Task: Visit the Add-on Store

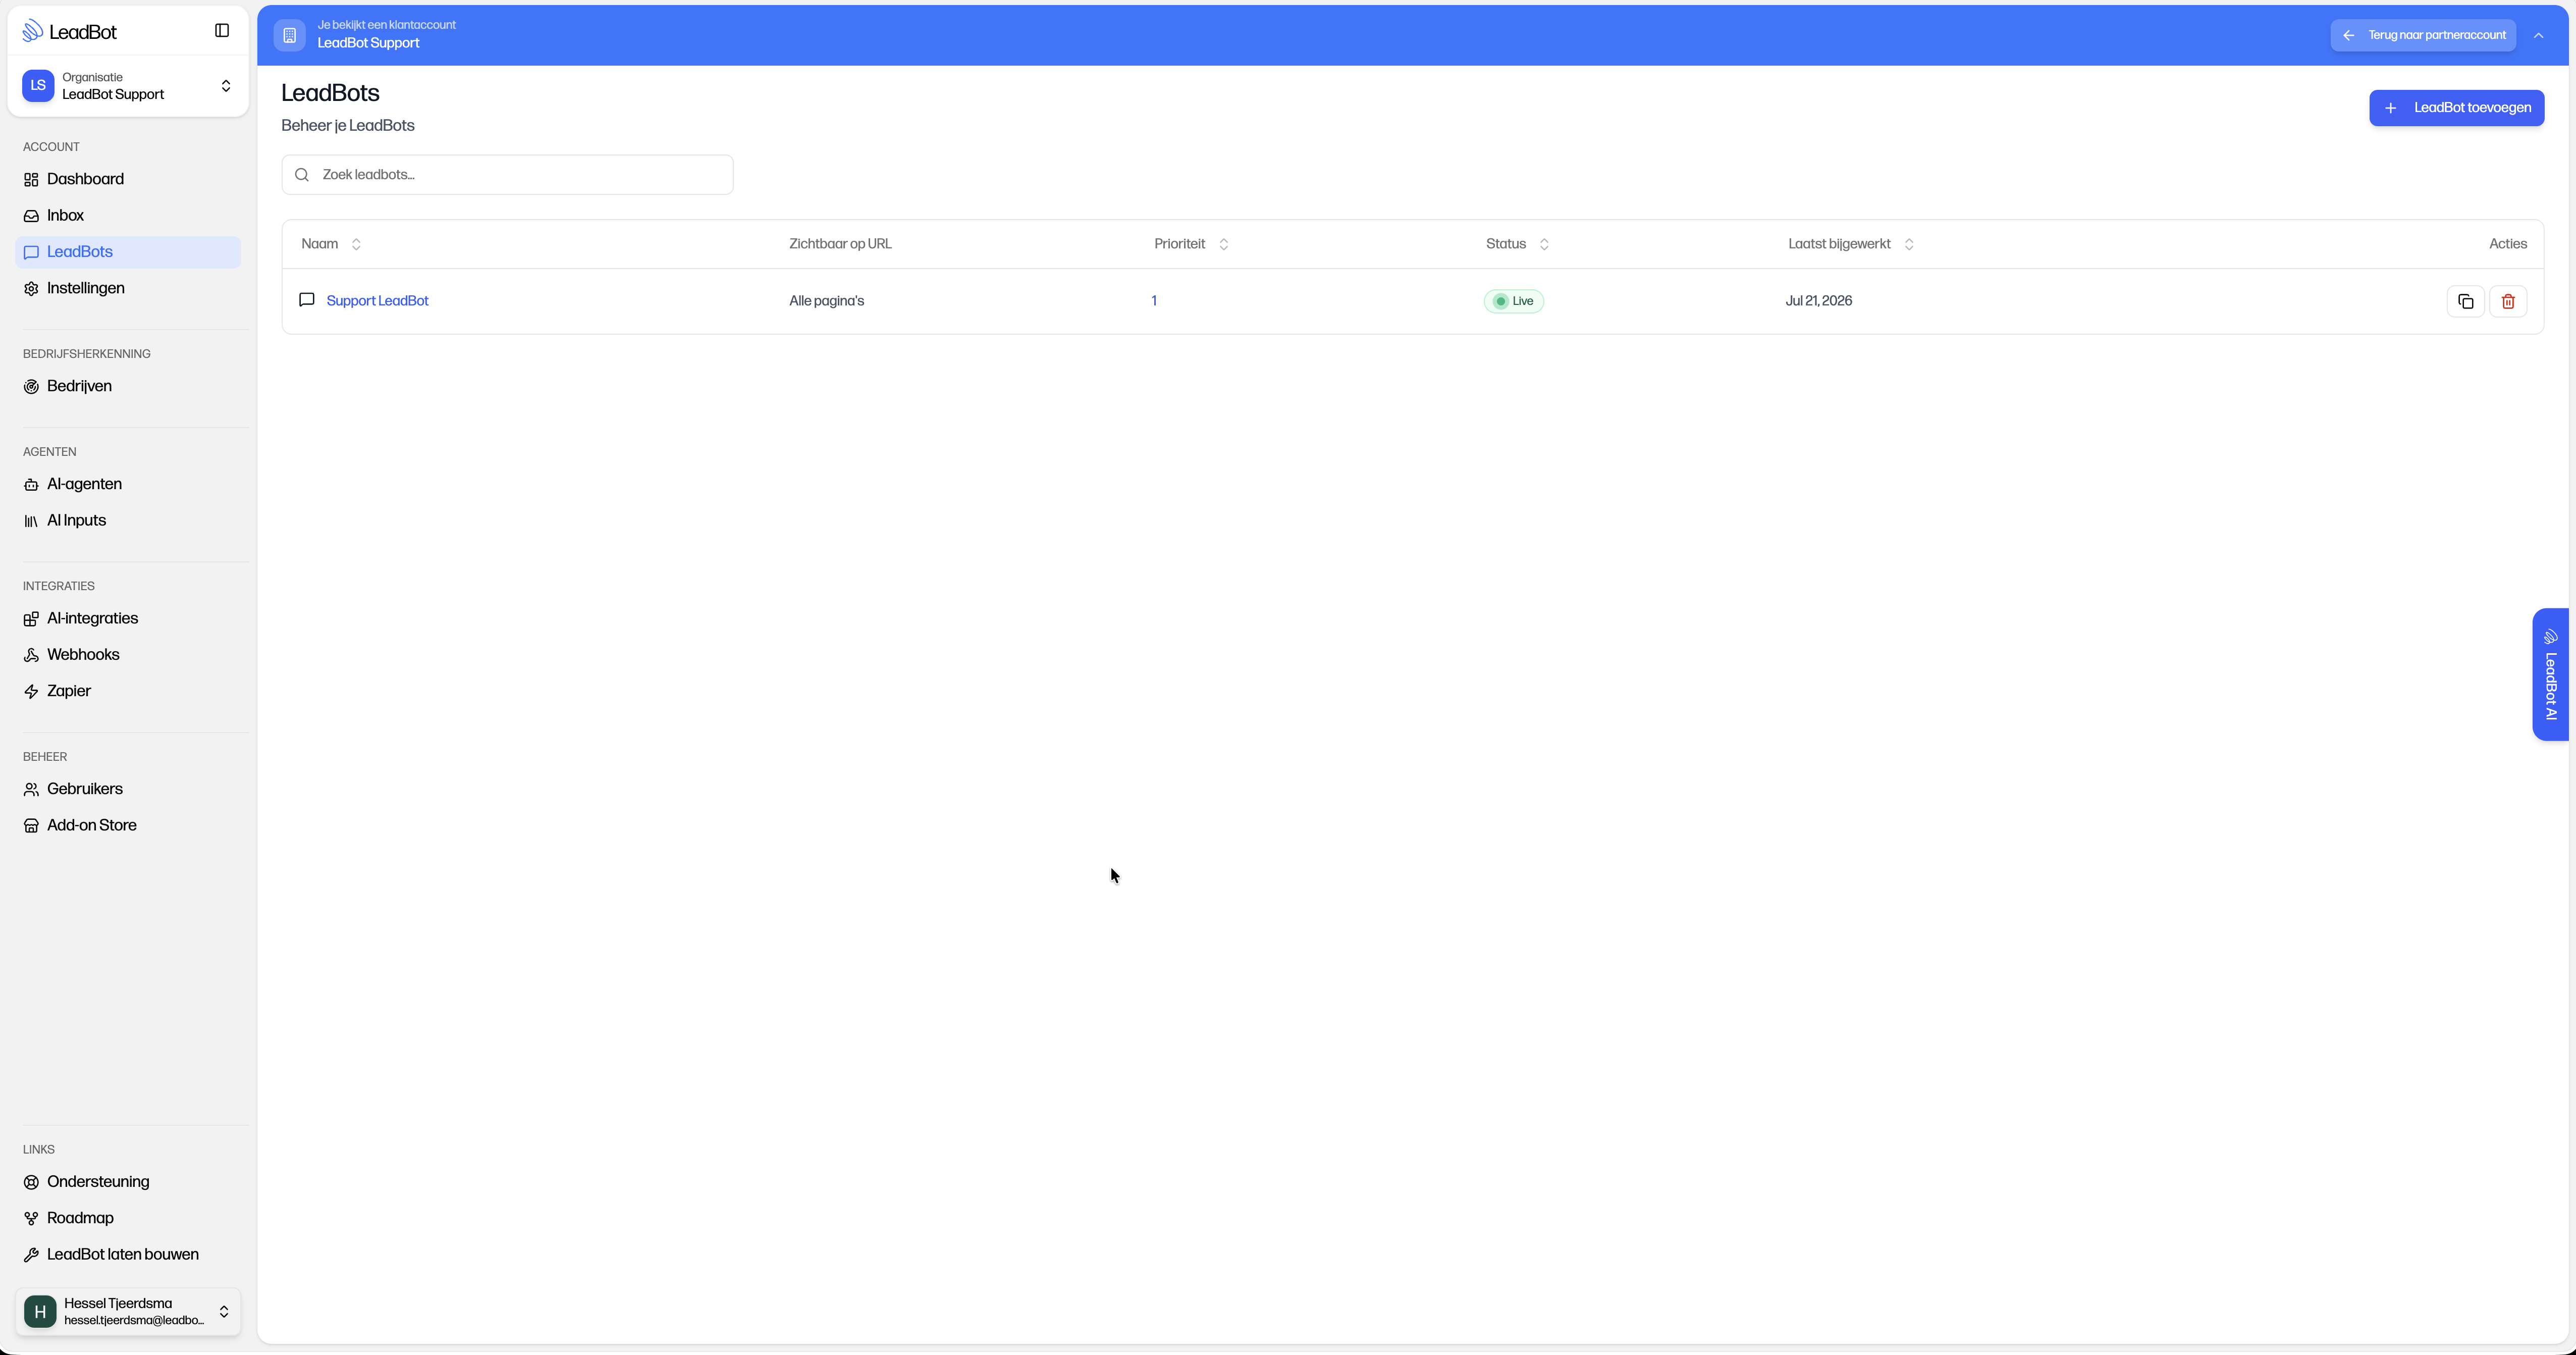Action: point(128,825)
